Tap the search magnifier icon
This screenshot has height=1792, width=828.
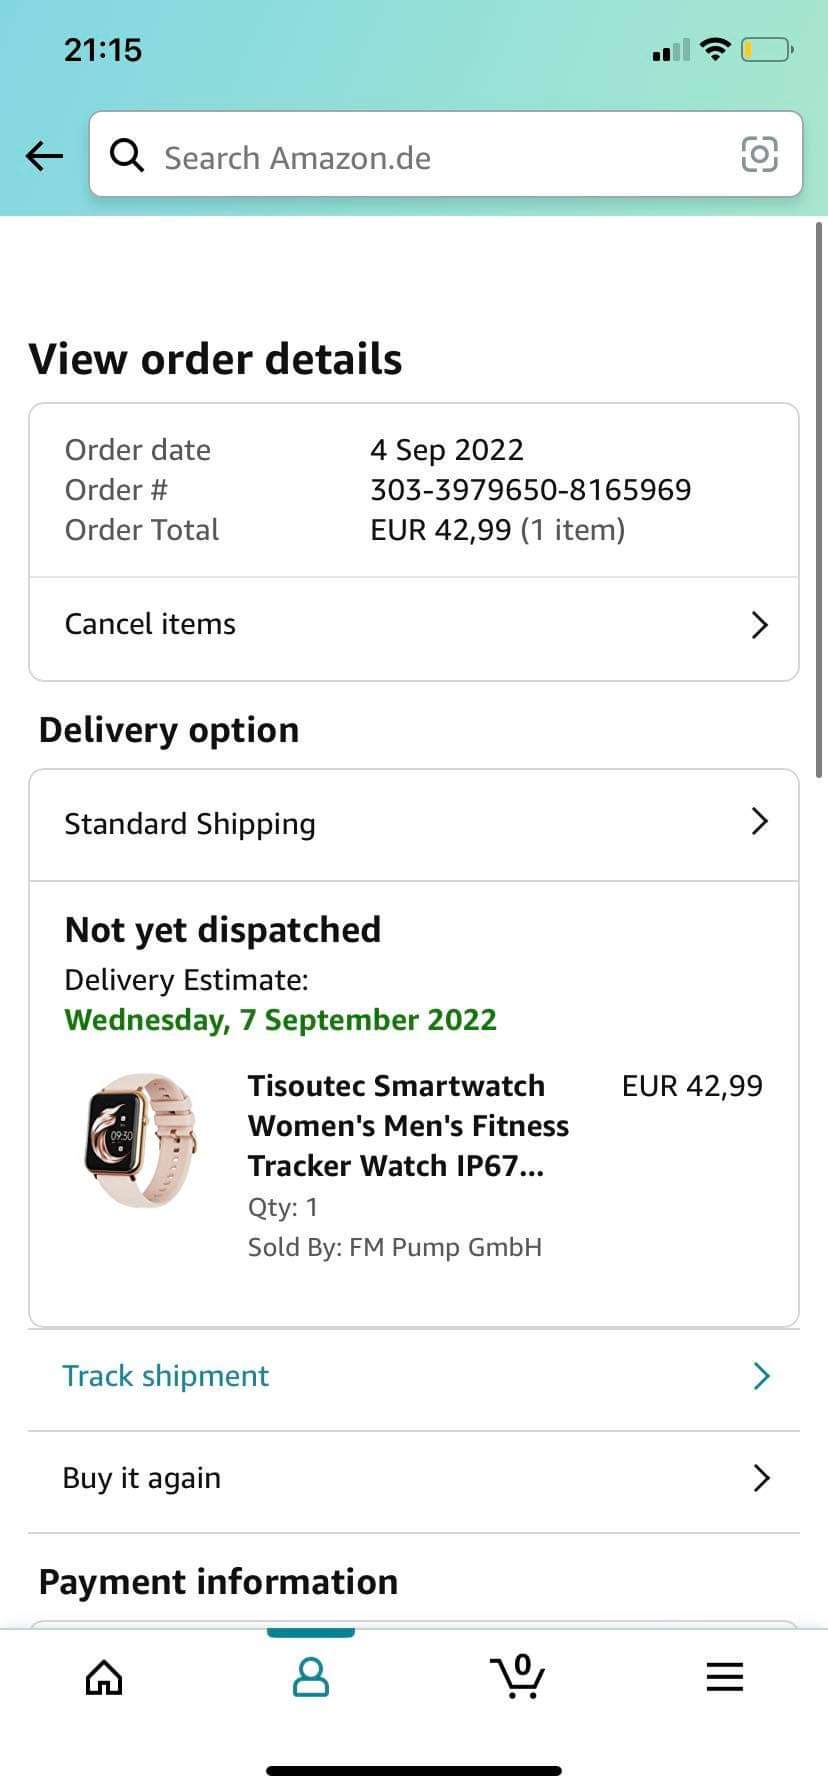tap(127, 155)
